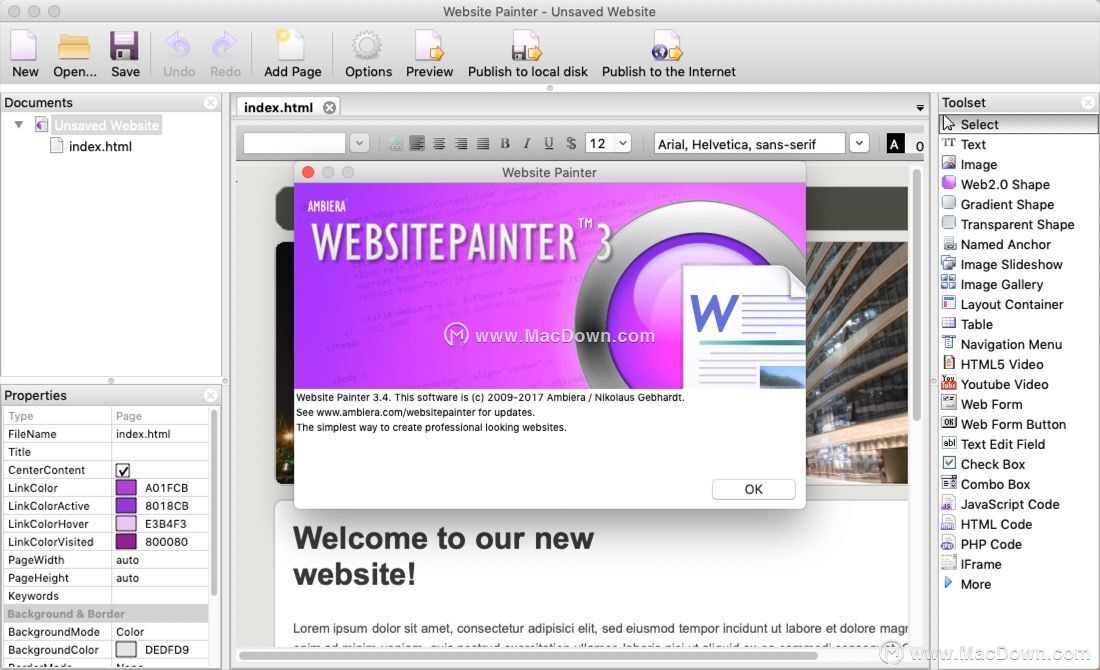Click the Title property value field
This screenshot has width=1100, height=670.
(x=160, y=452)
